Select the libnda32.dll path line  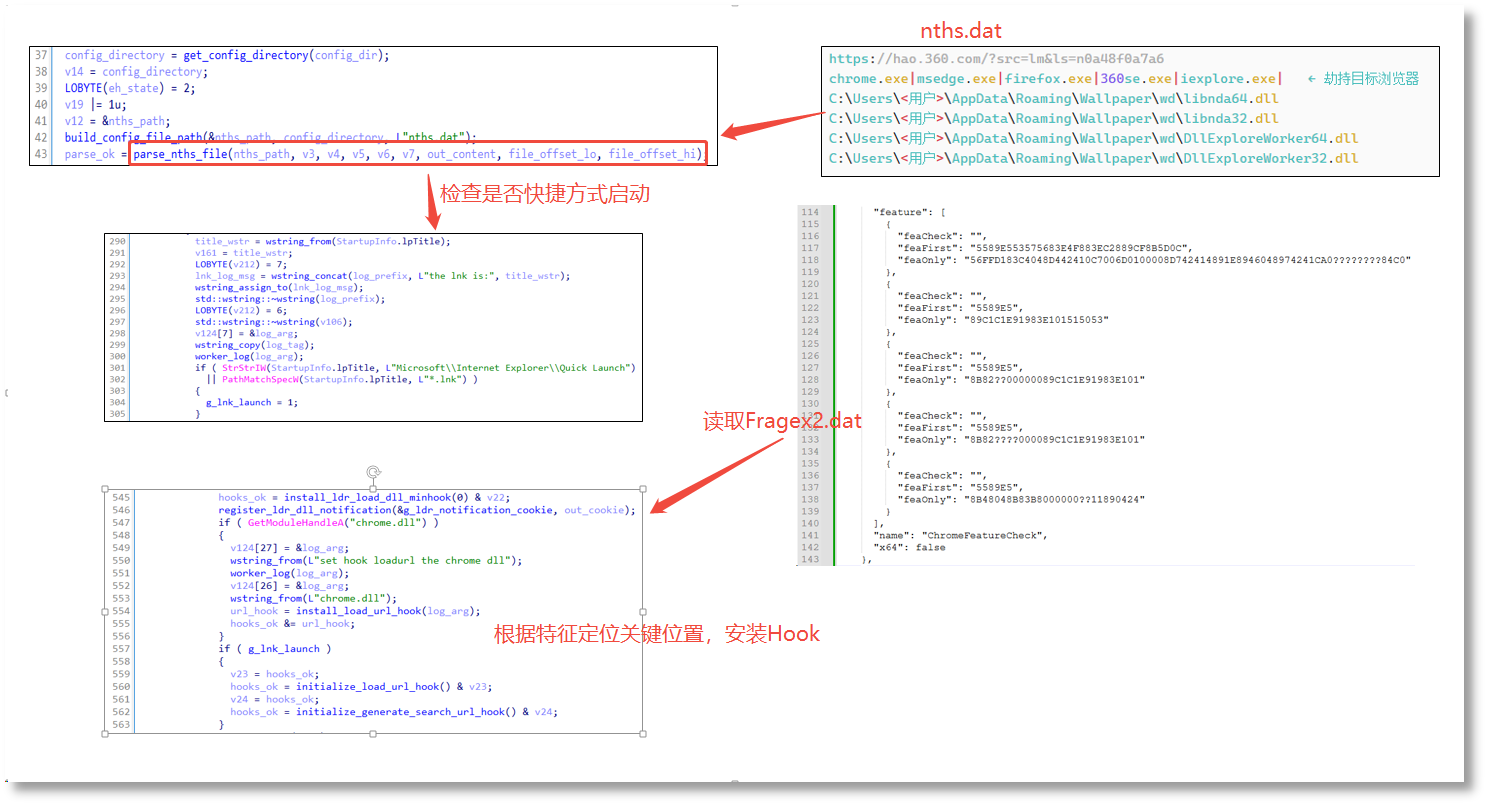(1054, 119)
